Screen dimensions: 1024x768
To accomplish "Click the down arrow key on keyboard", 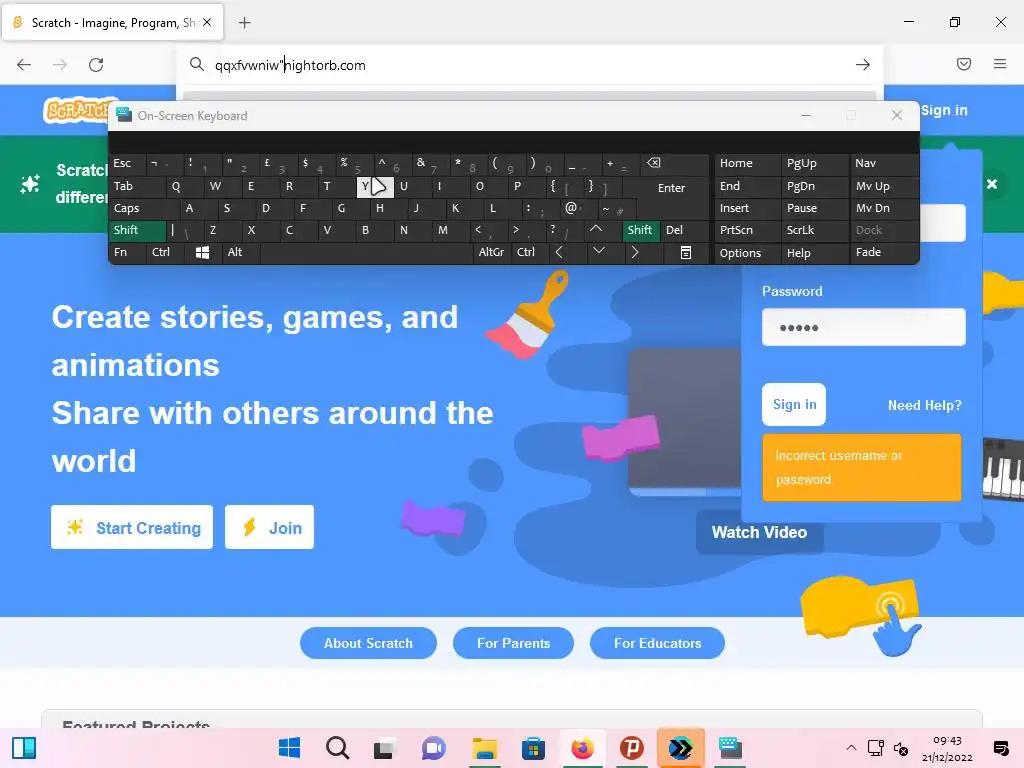I will 598,251.
